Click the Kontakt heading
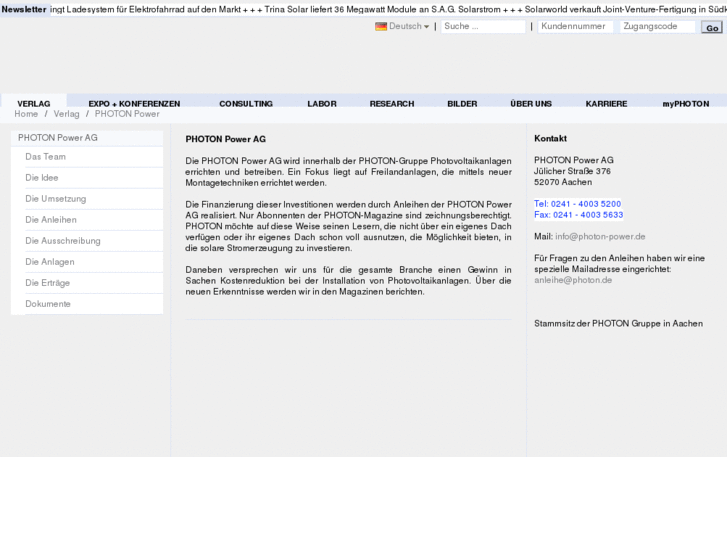Image resolution: width=727 pixels, height=545 pixels. point(550,138)
